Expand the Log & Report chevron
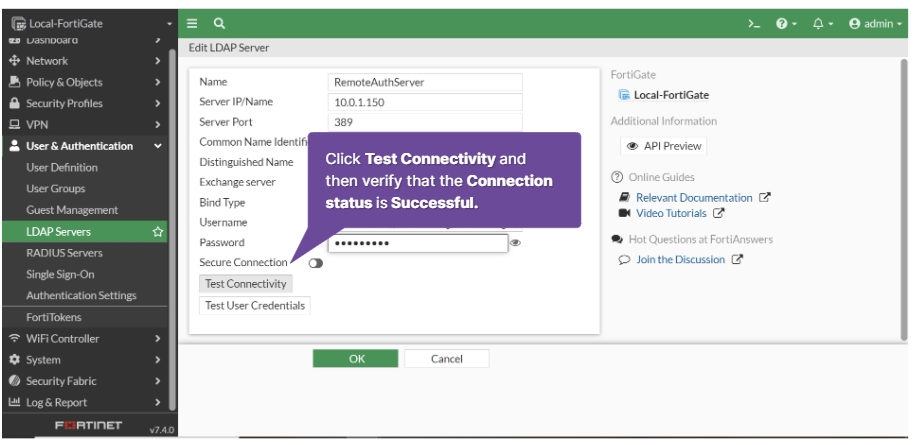Image resolution: width=915 pixels, height=445 pixels. coord(158,402)
